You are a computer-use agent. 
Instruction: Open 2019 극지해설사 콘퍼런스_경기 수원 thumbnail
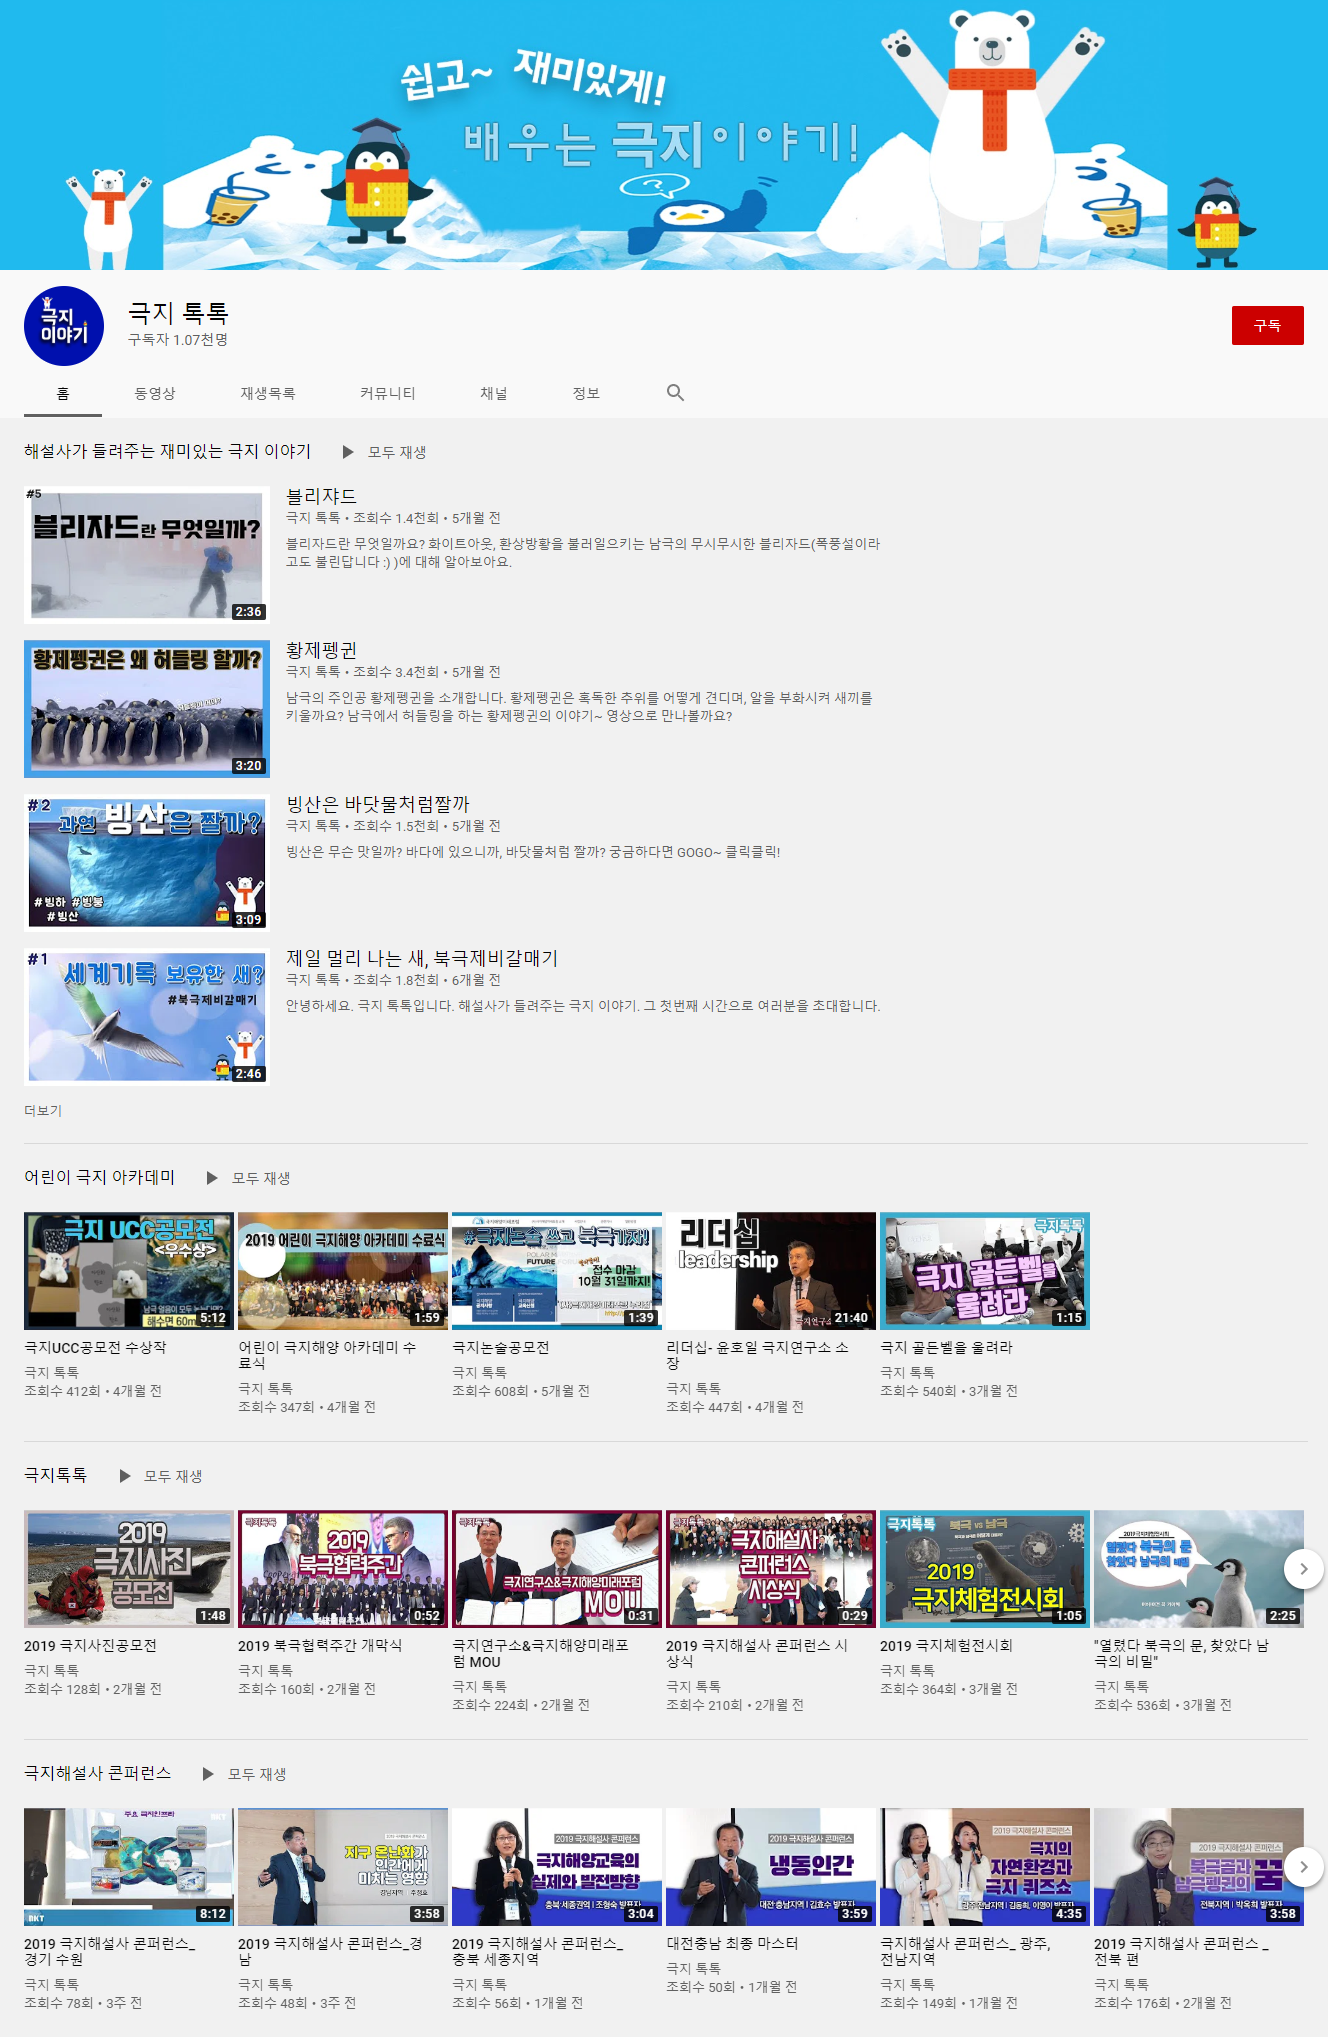[x=129, y=1867]
